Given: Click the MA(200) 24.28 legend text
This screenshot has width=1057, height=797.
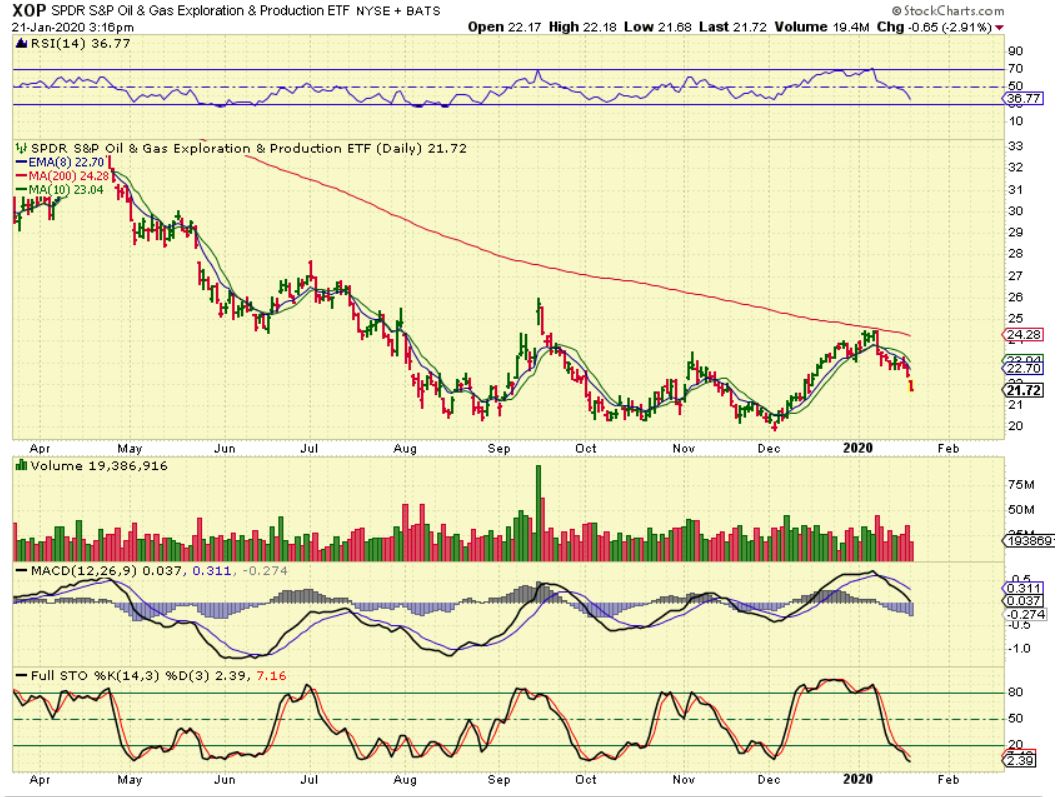Looking at the screenshot, I should click(x=68, y=176).
